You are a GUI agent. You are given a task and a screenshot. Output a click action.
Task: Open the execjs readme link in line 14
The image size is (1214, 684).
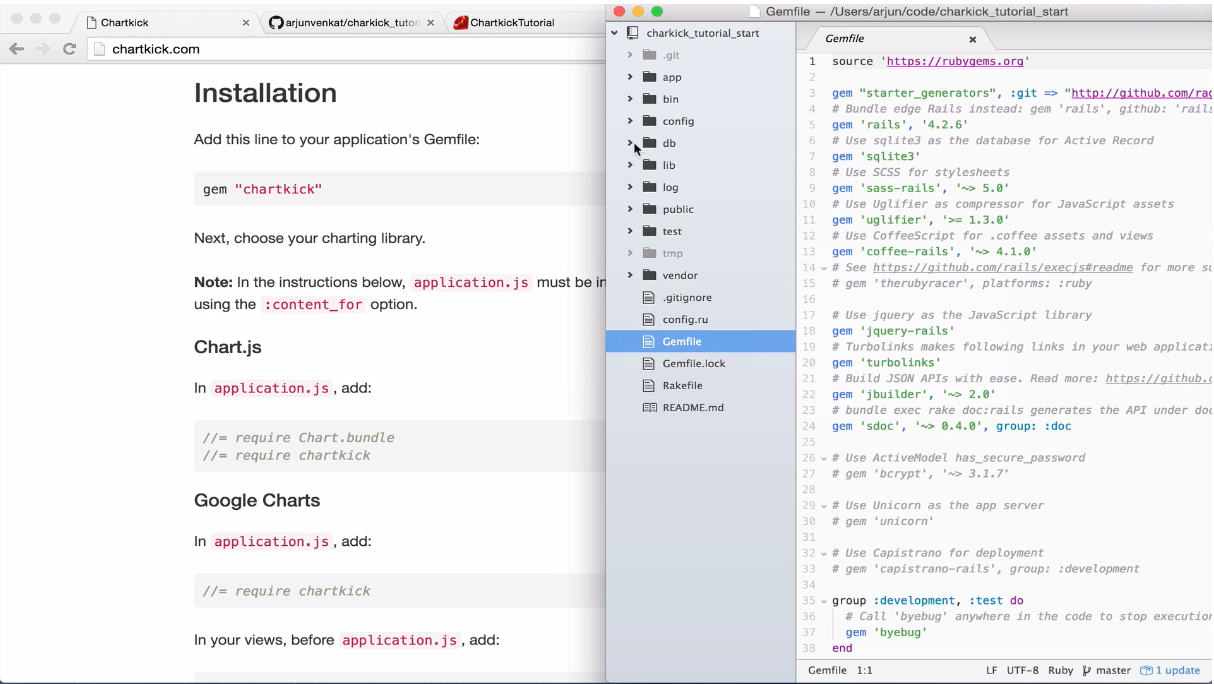pyautogui.click(x=1004, y=267)
